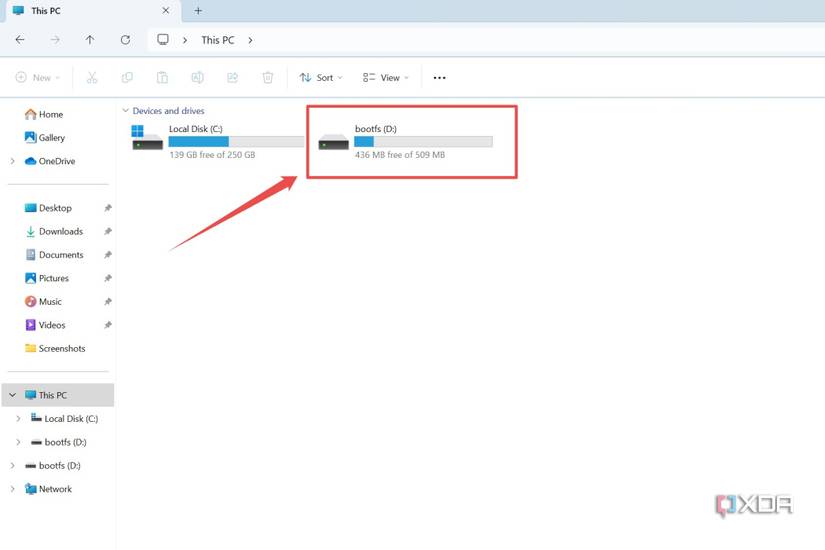
Task: Go back using the back arrow
Action: tap(20, 39)
